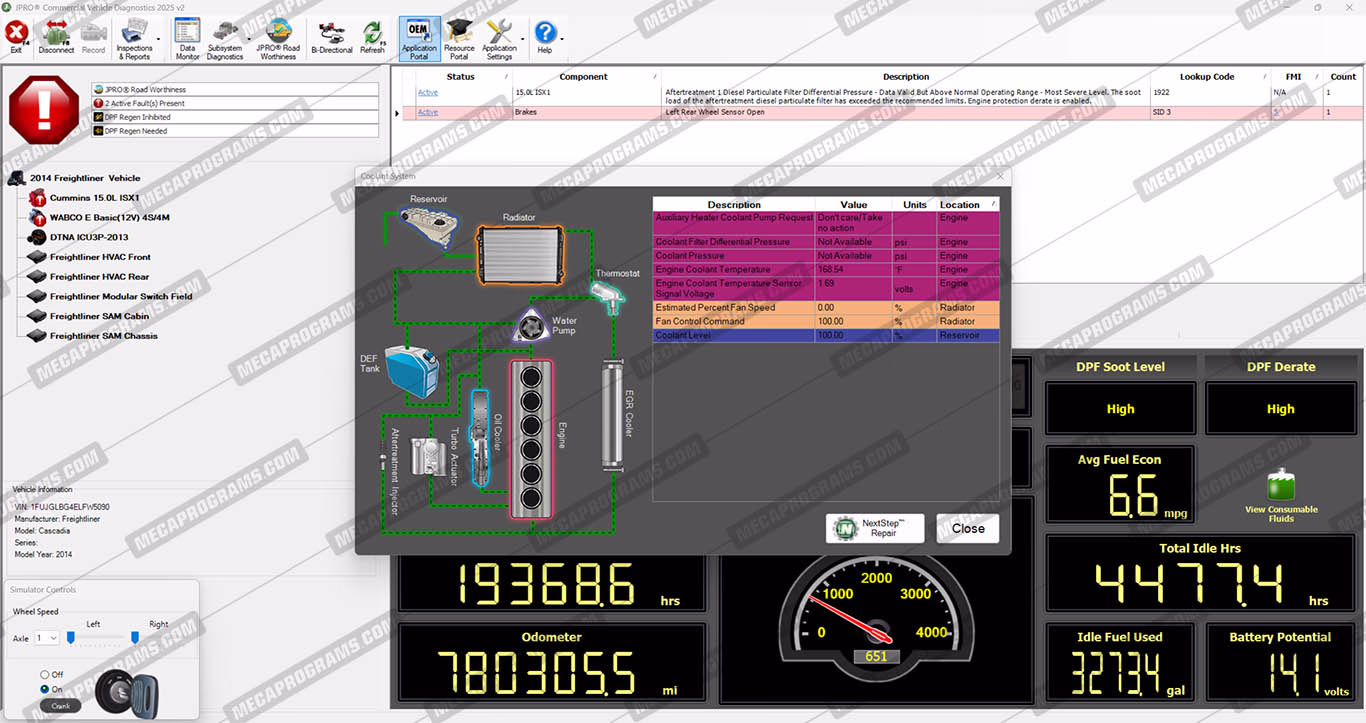Click the JPRO Road Worthiness status row
The image size is (1366, 723).
[235, 89]
